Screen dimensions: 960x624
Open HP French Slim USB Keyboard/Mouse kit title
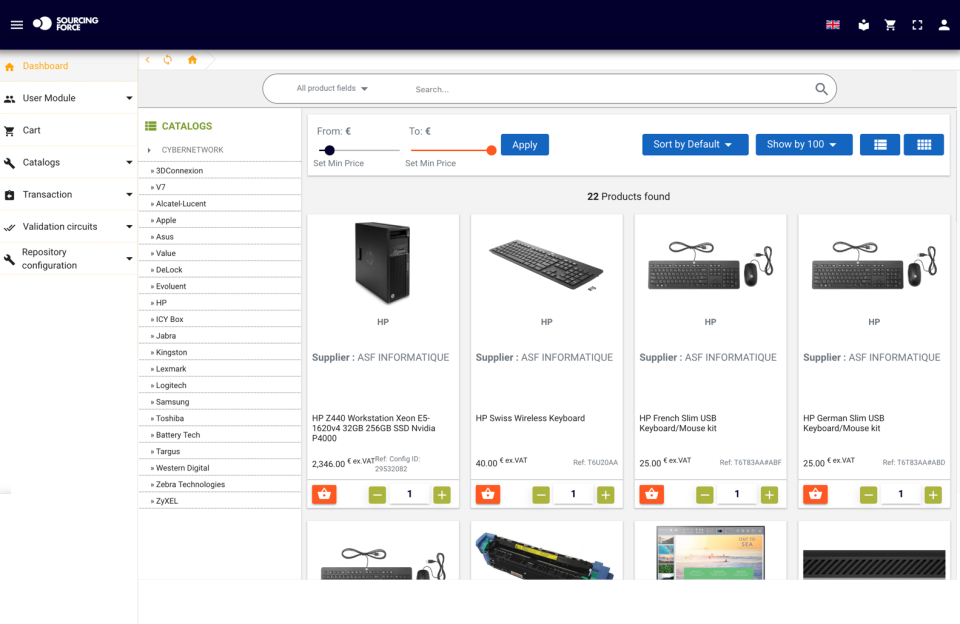678,423
